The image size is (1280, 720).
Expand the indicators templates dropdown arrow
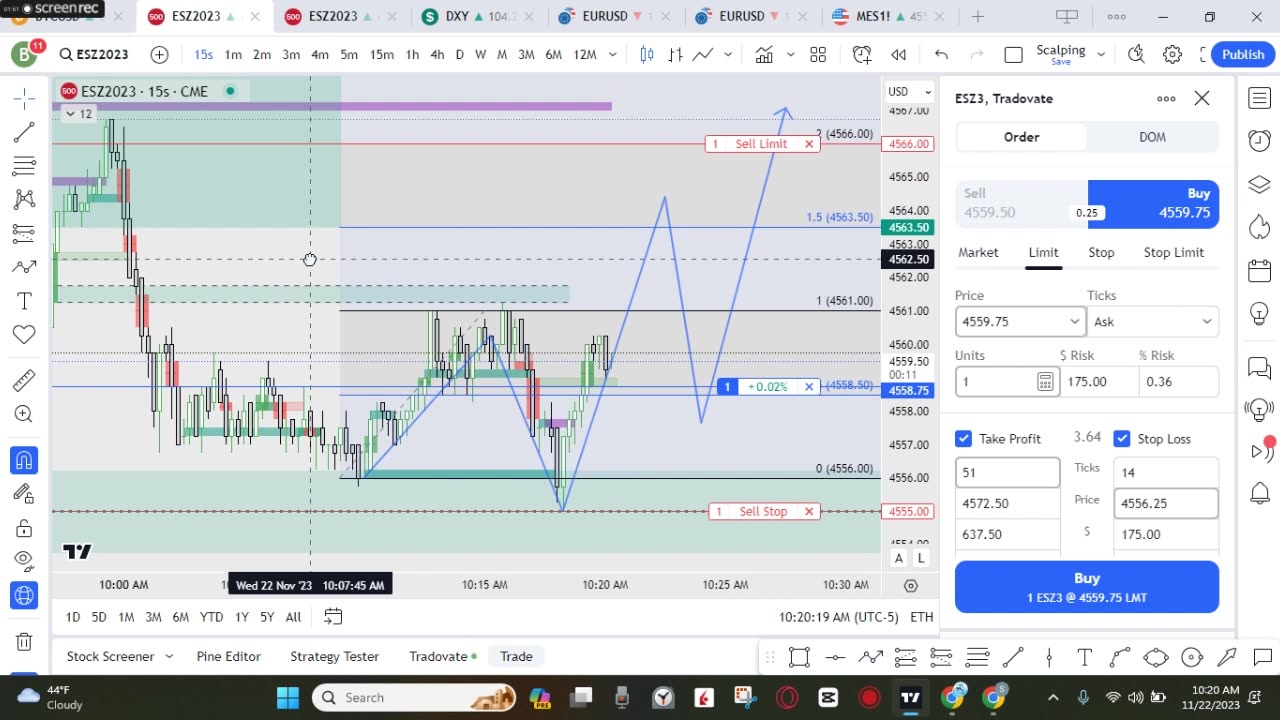tap(790, 55)
